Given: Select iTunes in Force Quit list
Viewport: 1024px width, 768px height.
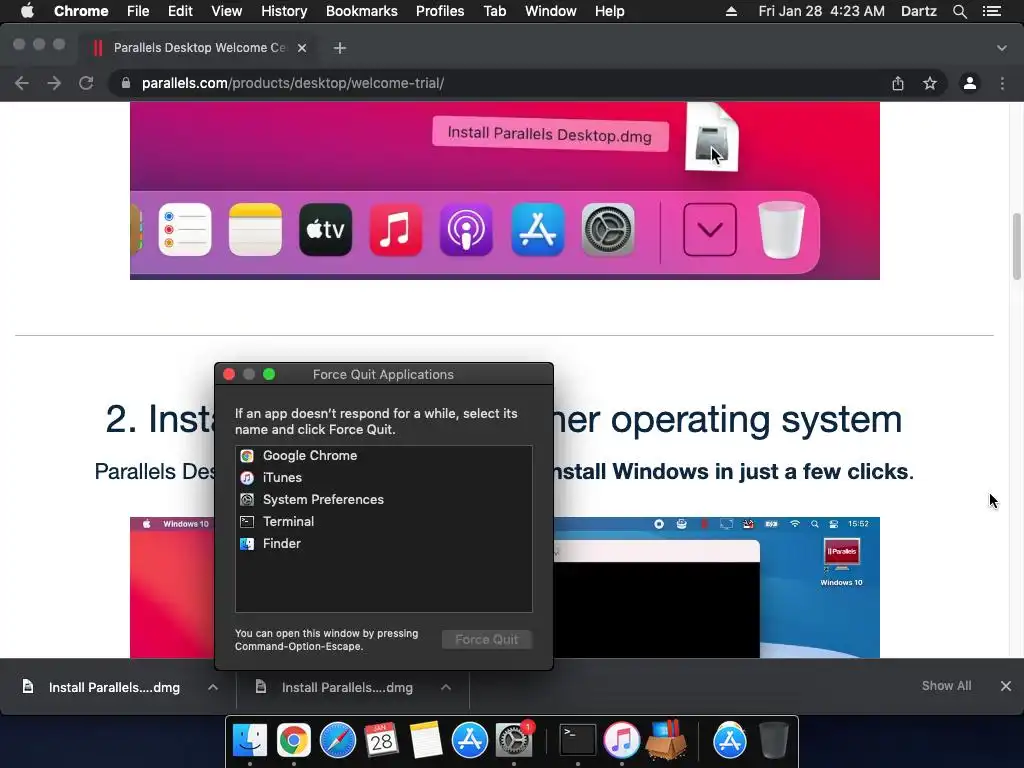Looking at the screenshot, I should click(x=383, y=477).
